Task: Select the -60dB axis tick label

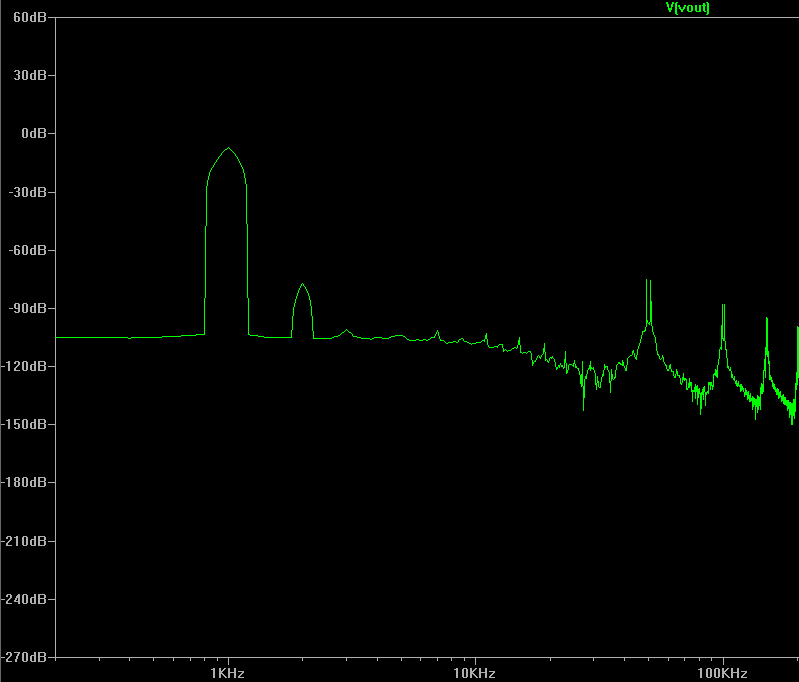Action: [28, 250]
